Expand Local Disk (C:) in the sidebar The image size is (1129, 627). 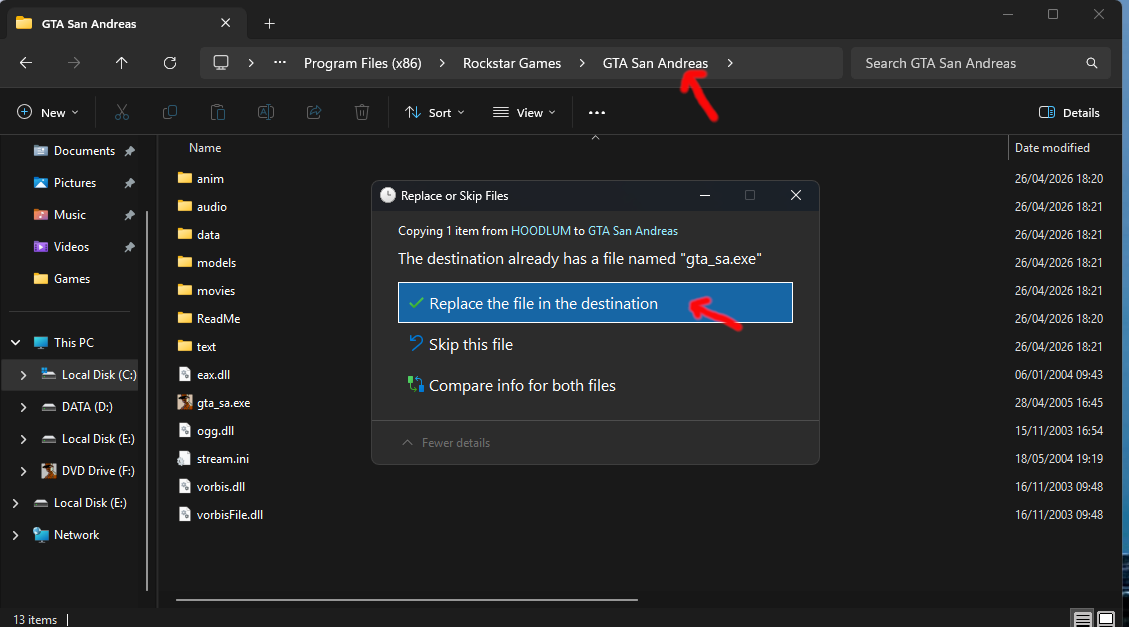pos(23,375)
